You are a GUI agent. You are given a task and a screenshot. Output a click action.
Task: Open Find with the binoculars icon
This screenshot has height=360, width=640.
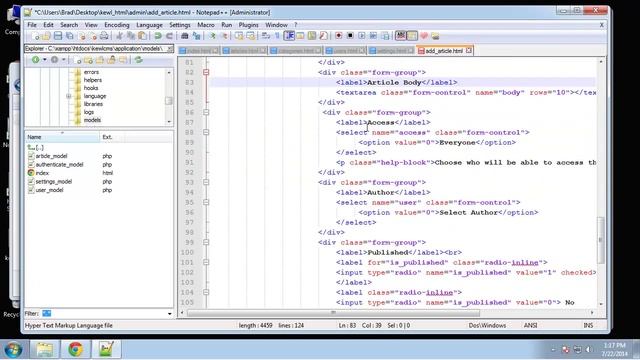[184, 36]
